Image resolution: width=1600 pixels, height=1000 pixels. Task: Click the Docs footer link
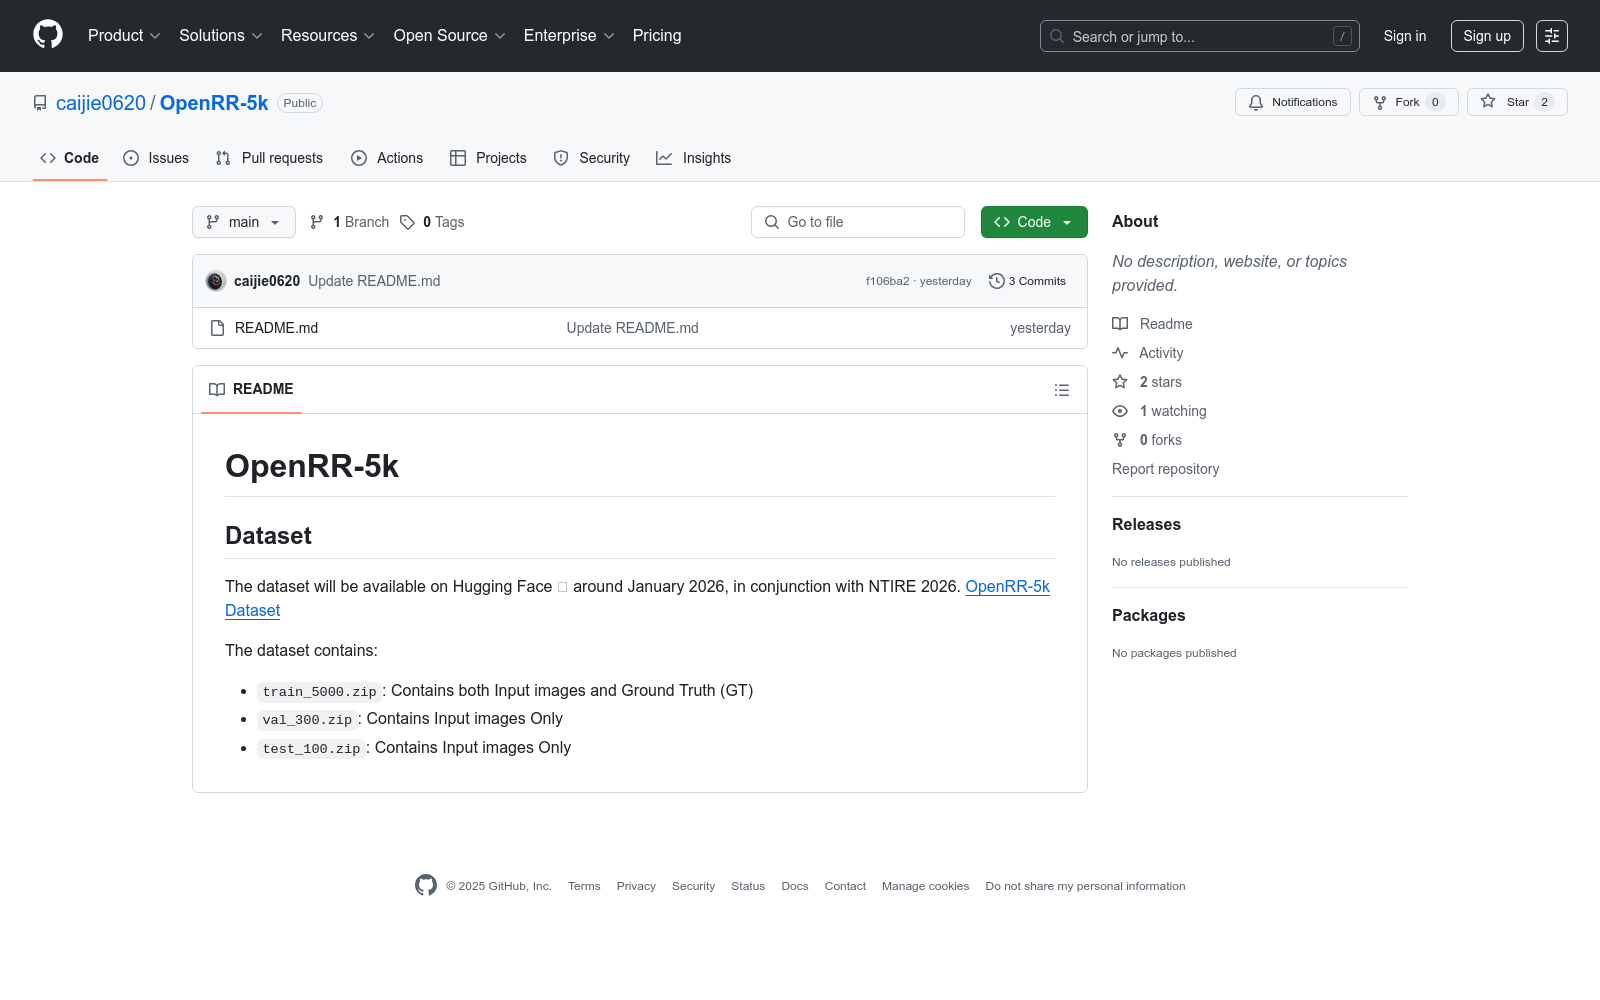pos(795,886)
